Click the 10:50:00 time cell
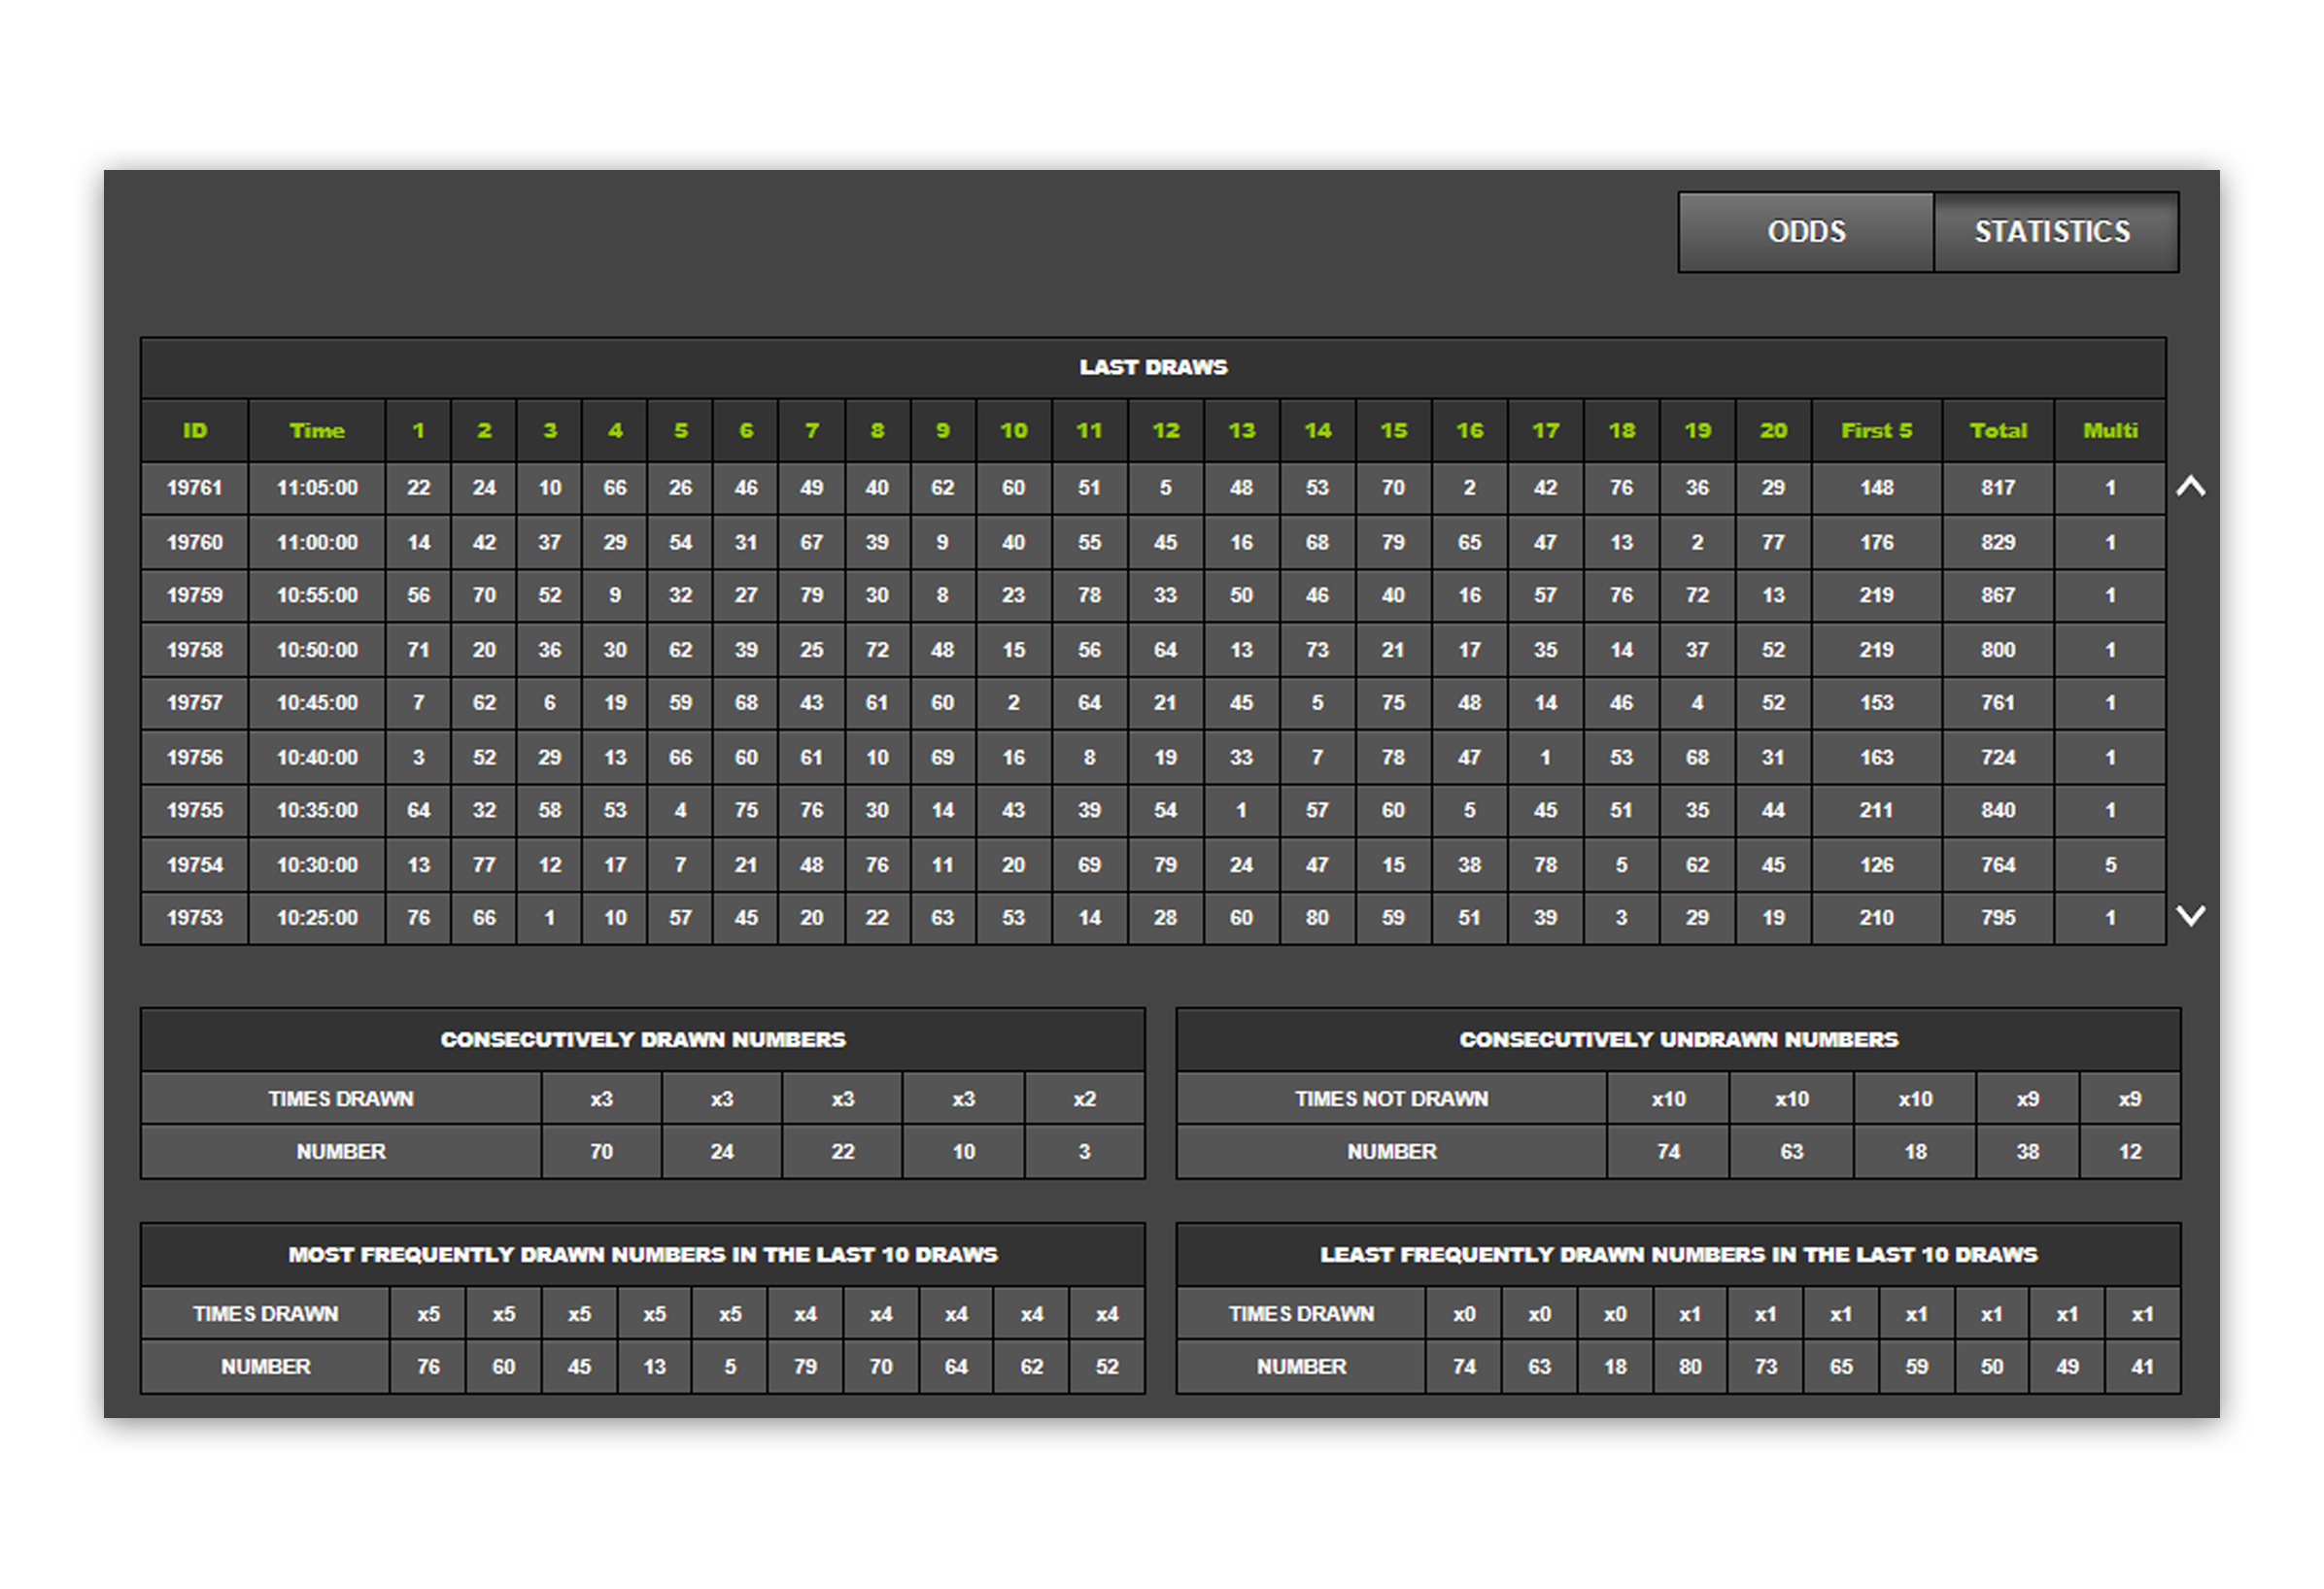This screenshot has width=2324, height=1589. 317,650
